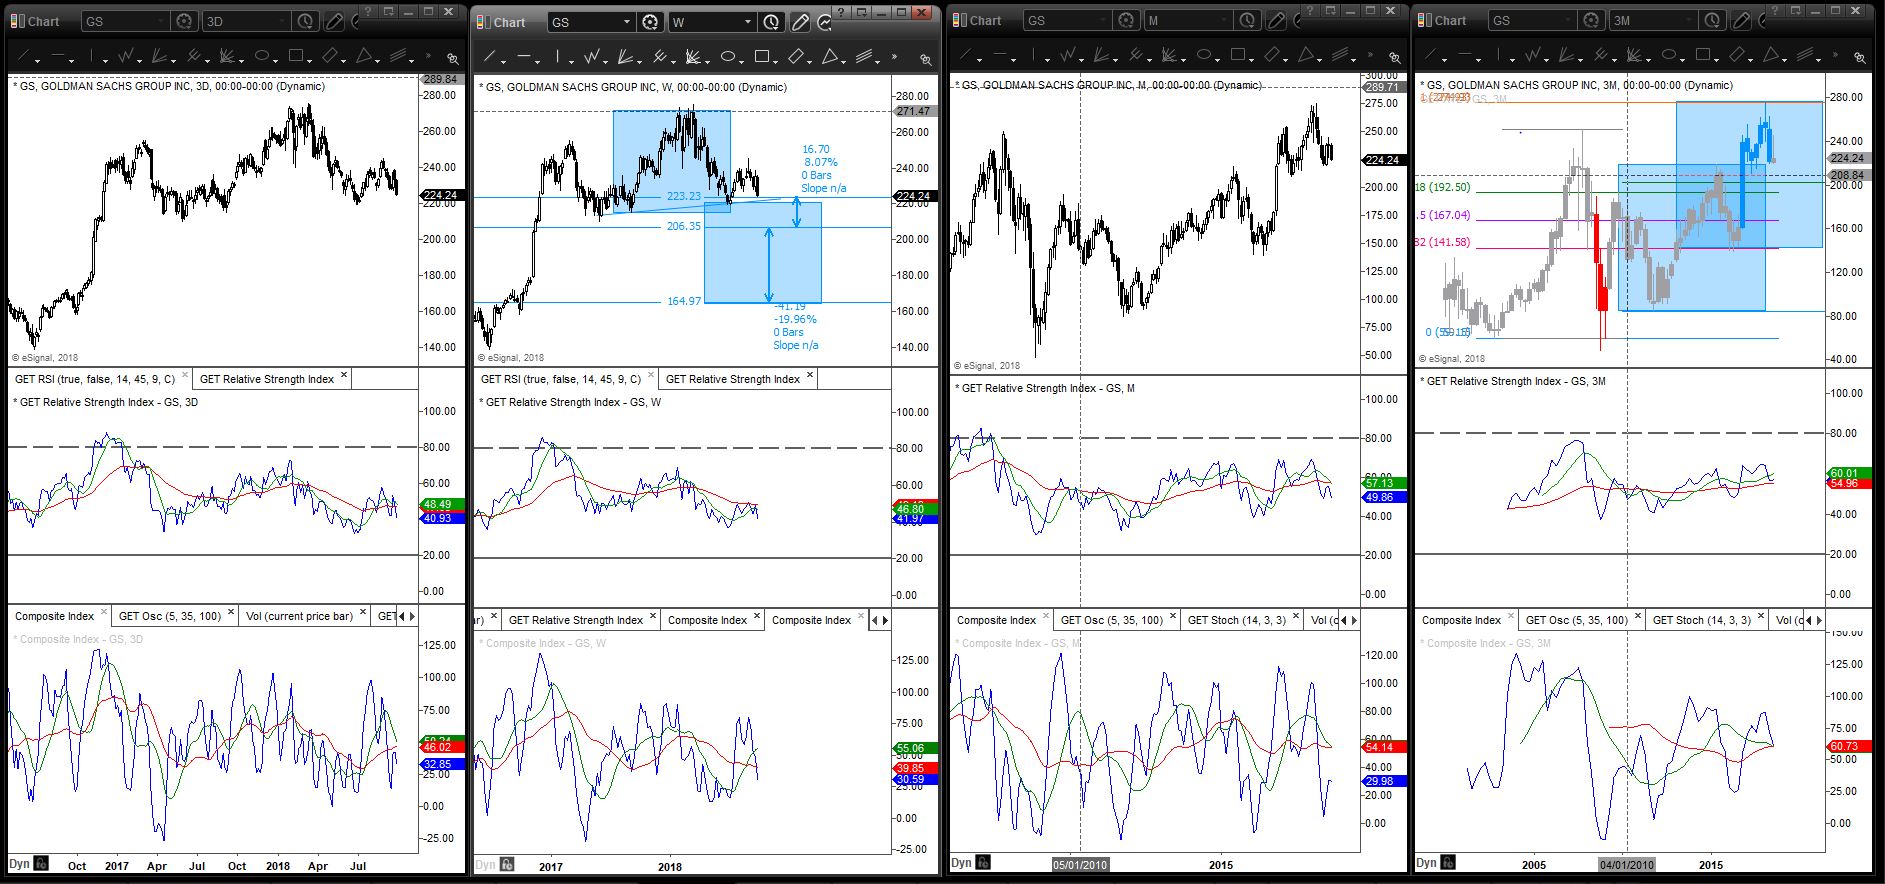Choose the rectangle tool in the 3M chart
Viewport: 1885px width, 884px height.
[1703, 56]
